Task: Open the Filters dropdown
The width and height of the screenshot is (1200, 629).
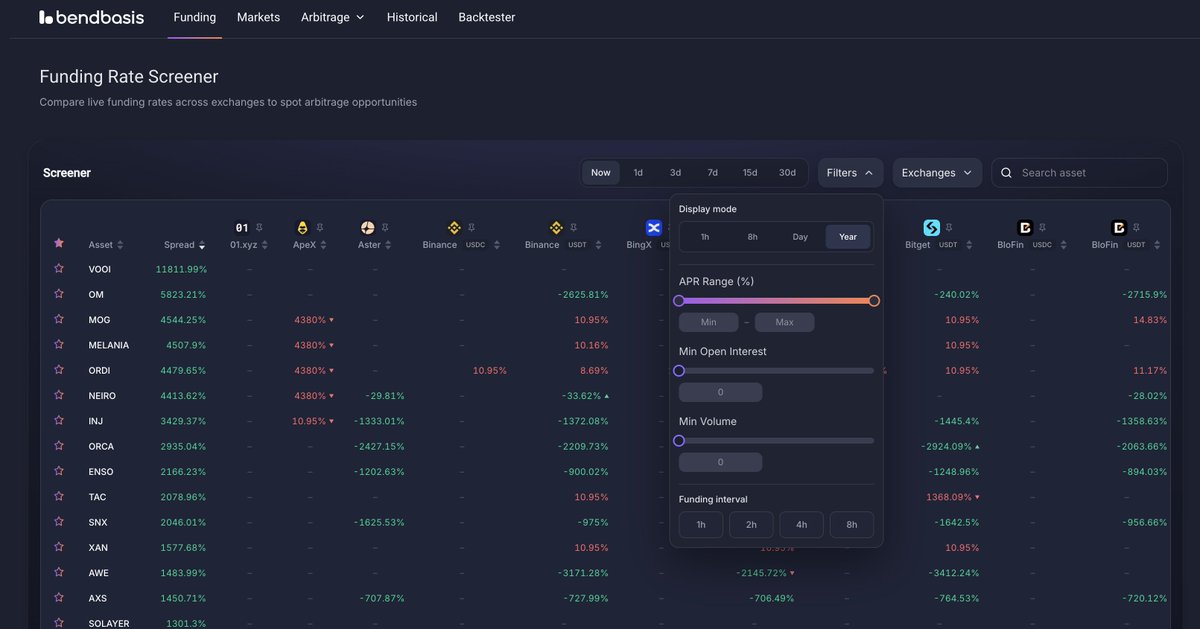Action: click(x=850, y=173)
